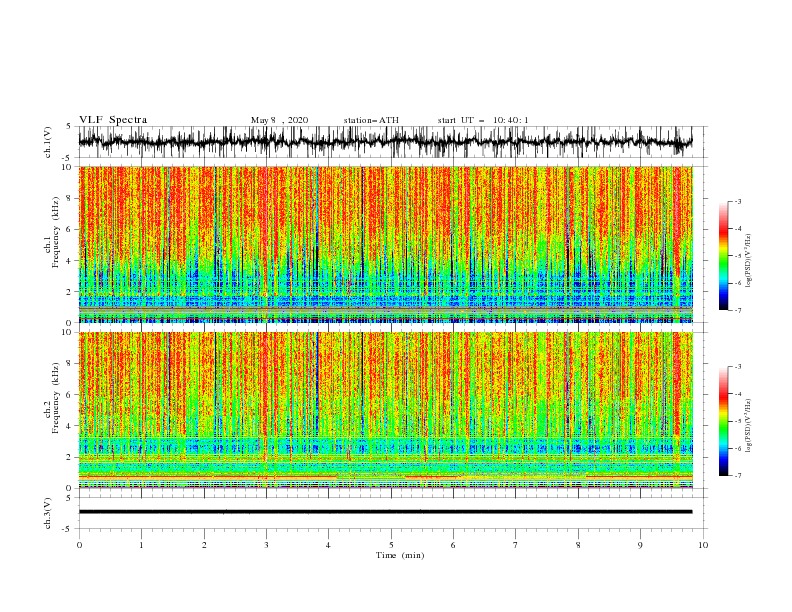Click the "station=ATH" header text
The height and width of the screenshot is (612, 792).
(x=371, y=120)
